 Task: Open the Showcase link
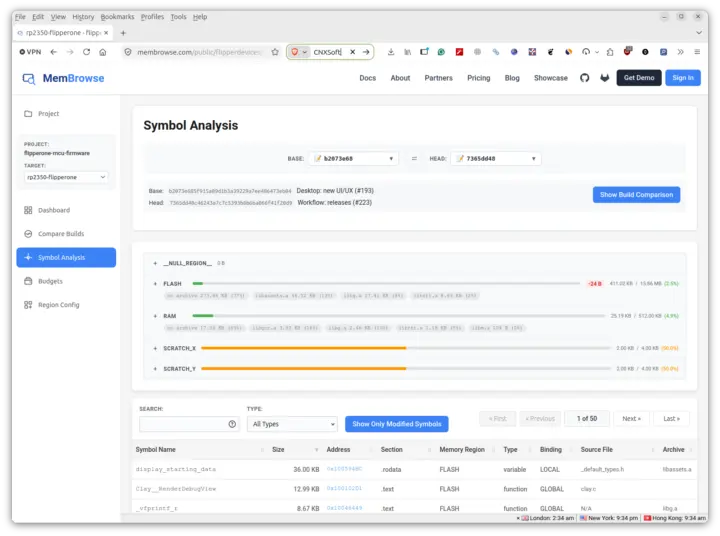point(551,78)
